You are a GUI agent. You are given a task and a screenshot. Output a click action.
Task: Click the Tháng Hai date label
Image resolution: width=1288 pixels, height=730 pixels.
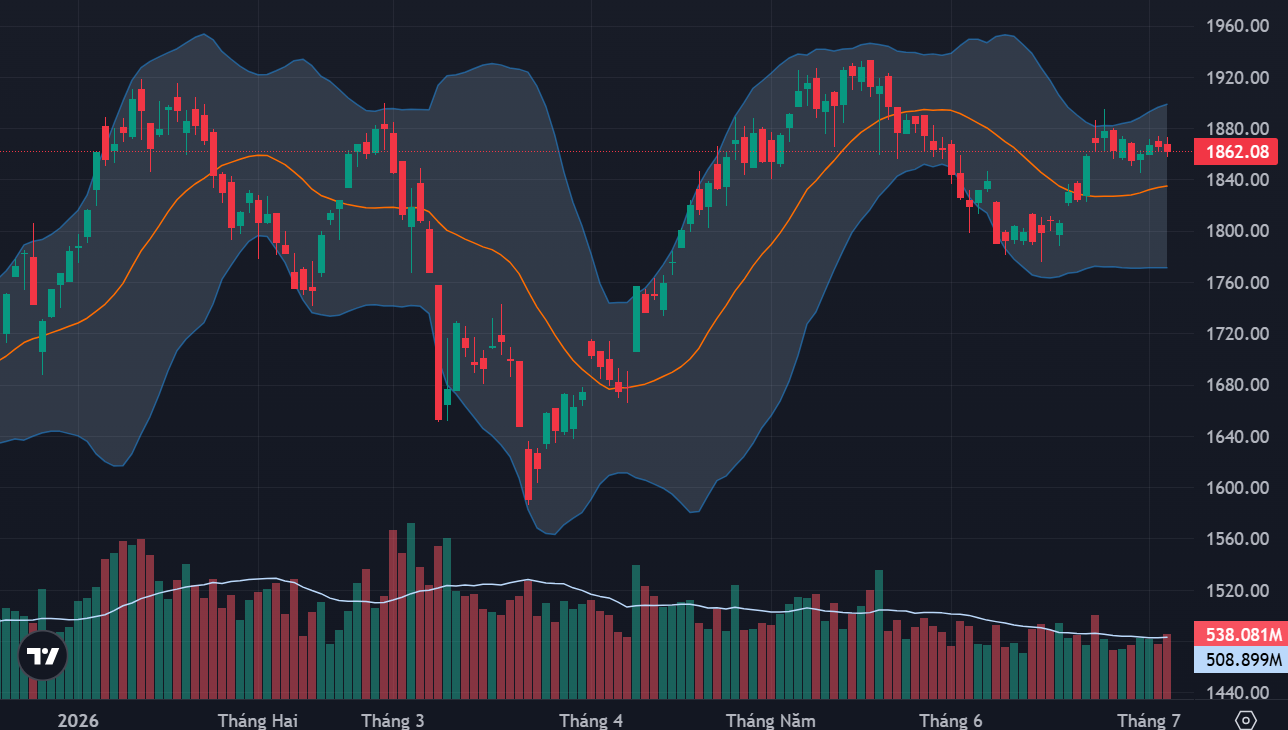coord(257,720)
